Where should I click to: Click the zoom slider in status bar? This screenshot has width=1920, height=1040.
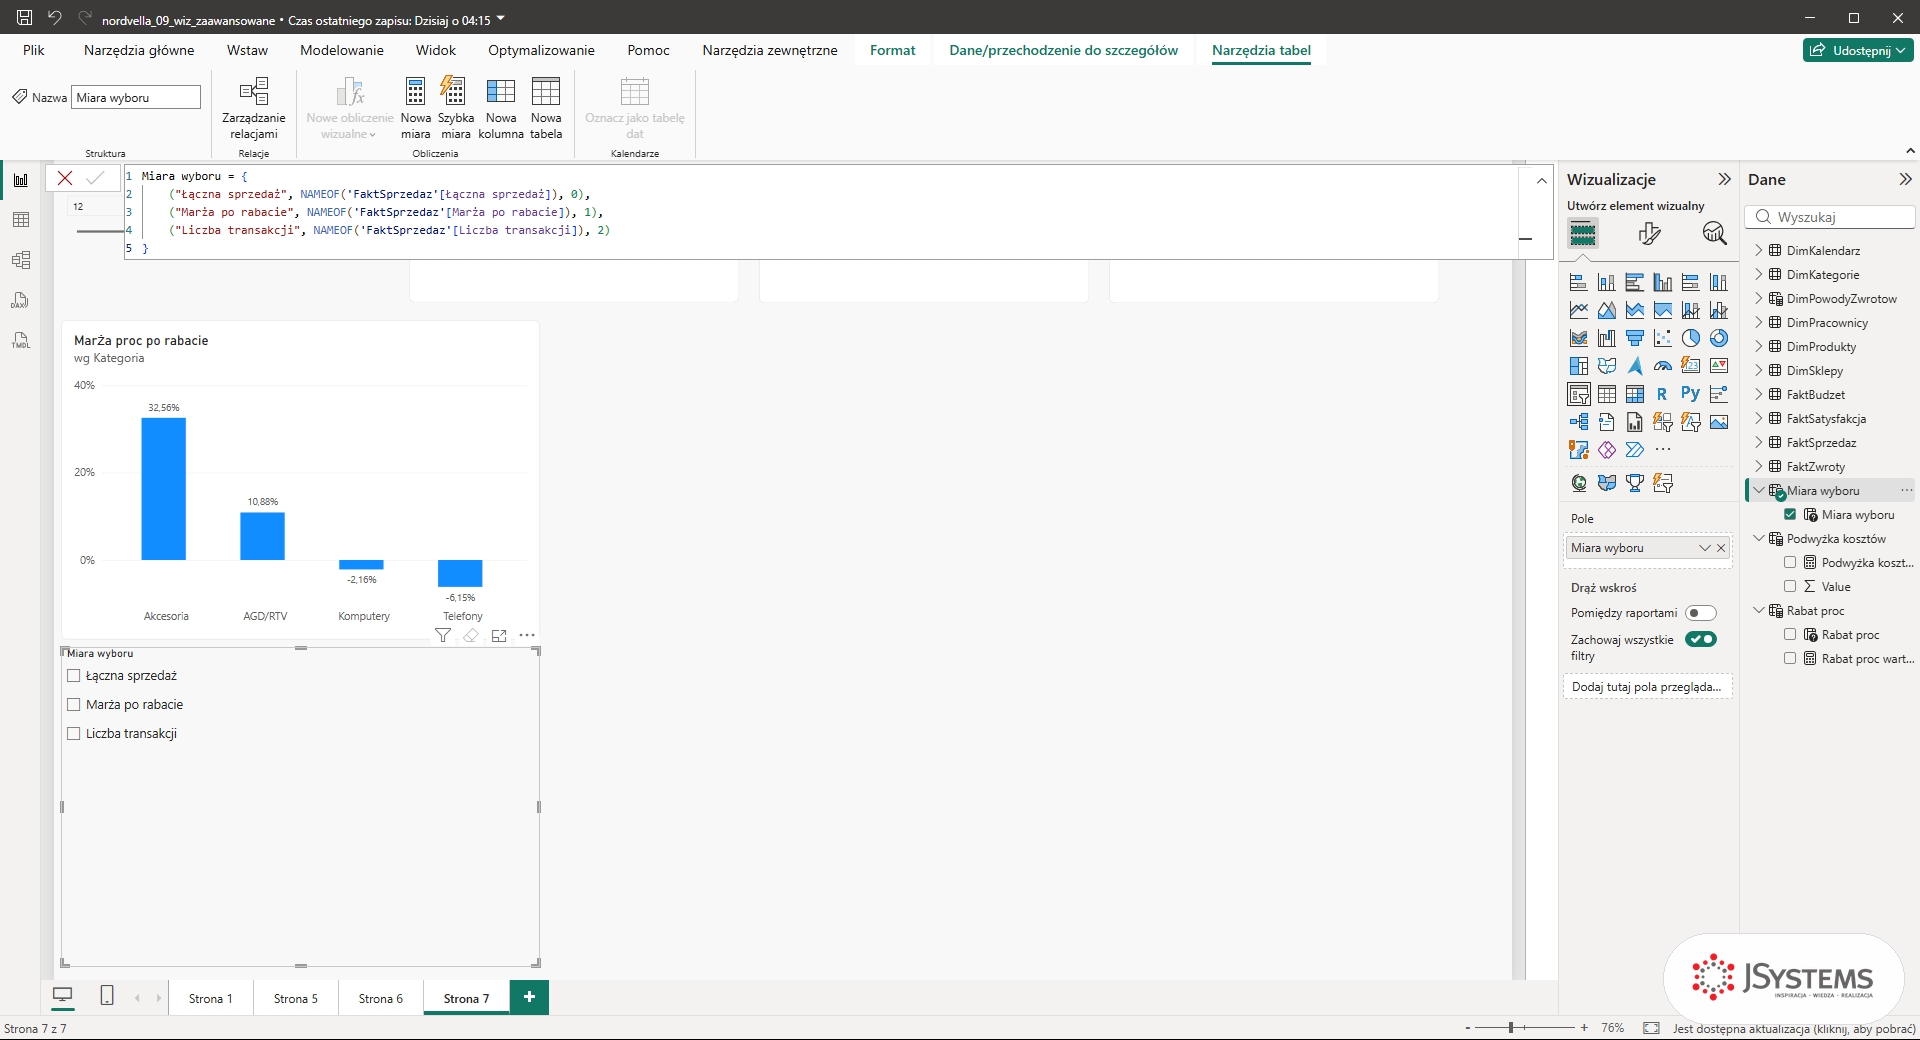pos(1525,1027)
